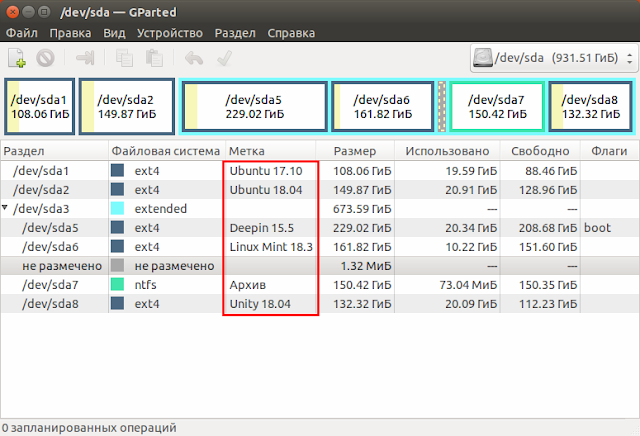Select the /dev/sda2 block in disk map
This screenshot has width=640, height=436.
pyautogui.click(x=127, y=107)
